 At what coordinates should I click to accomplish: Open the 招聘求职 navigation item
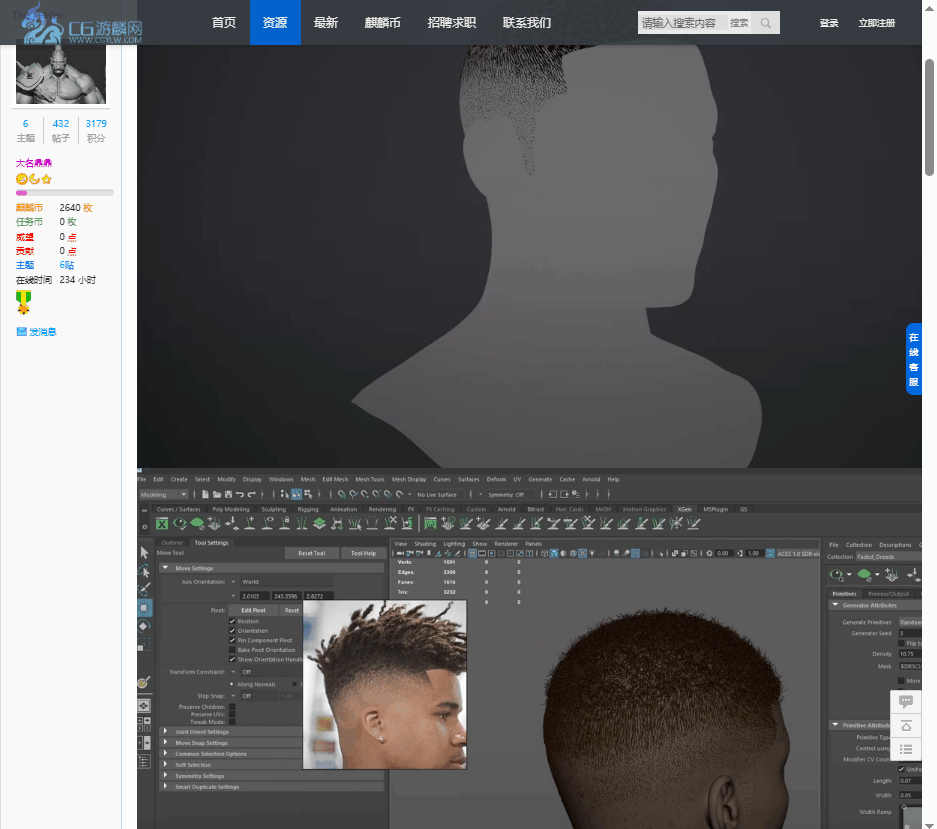pyautogui.click(x=451, y=23)
